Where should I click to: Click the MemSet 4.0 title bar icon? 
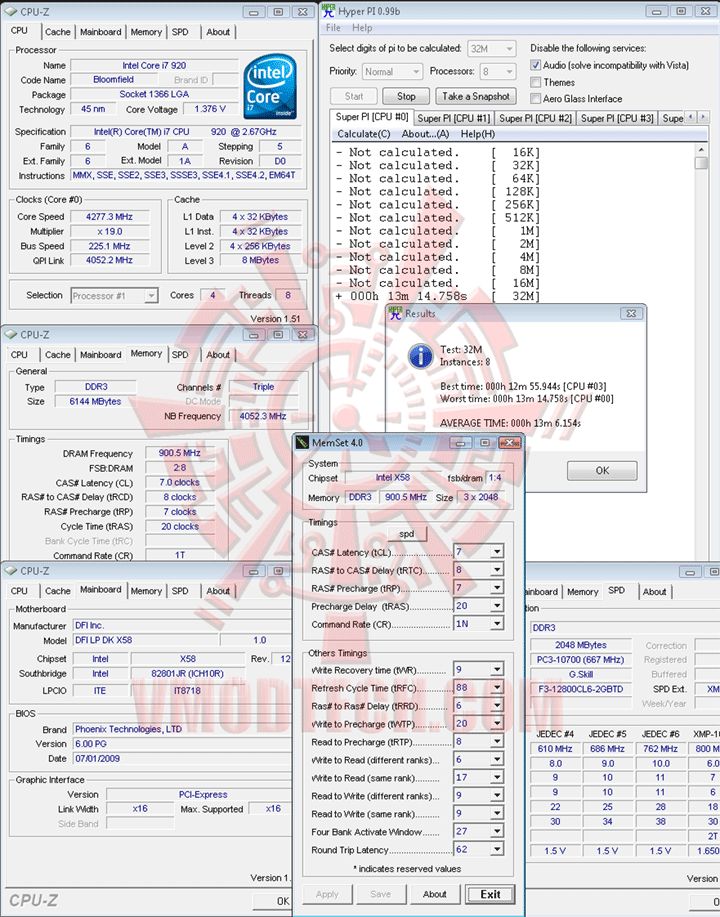(x=302, y=443)
